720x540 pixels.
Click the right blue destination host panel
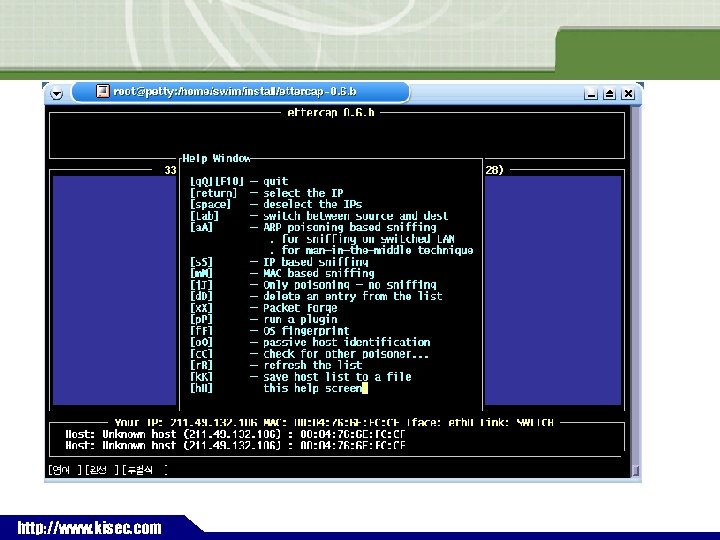[x=553, y=290]
